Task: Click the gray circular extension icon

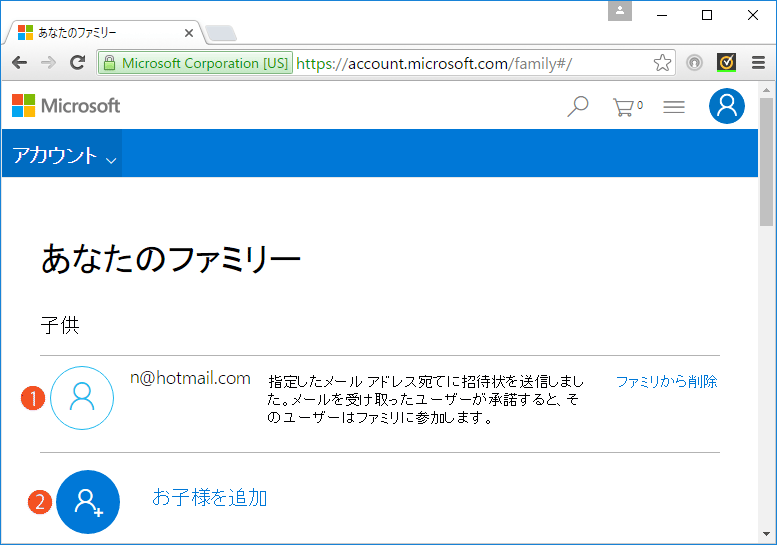Action: 694,63
